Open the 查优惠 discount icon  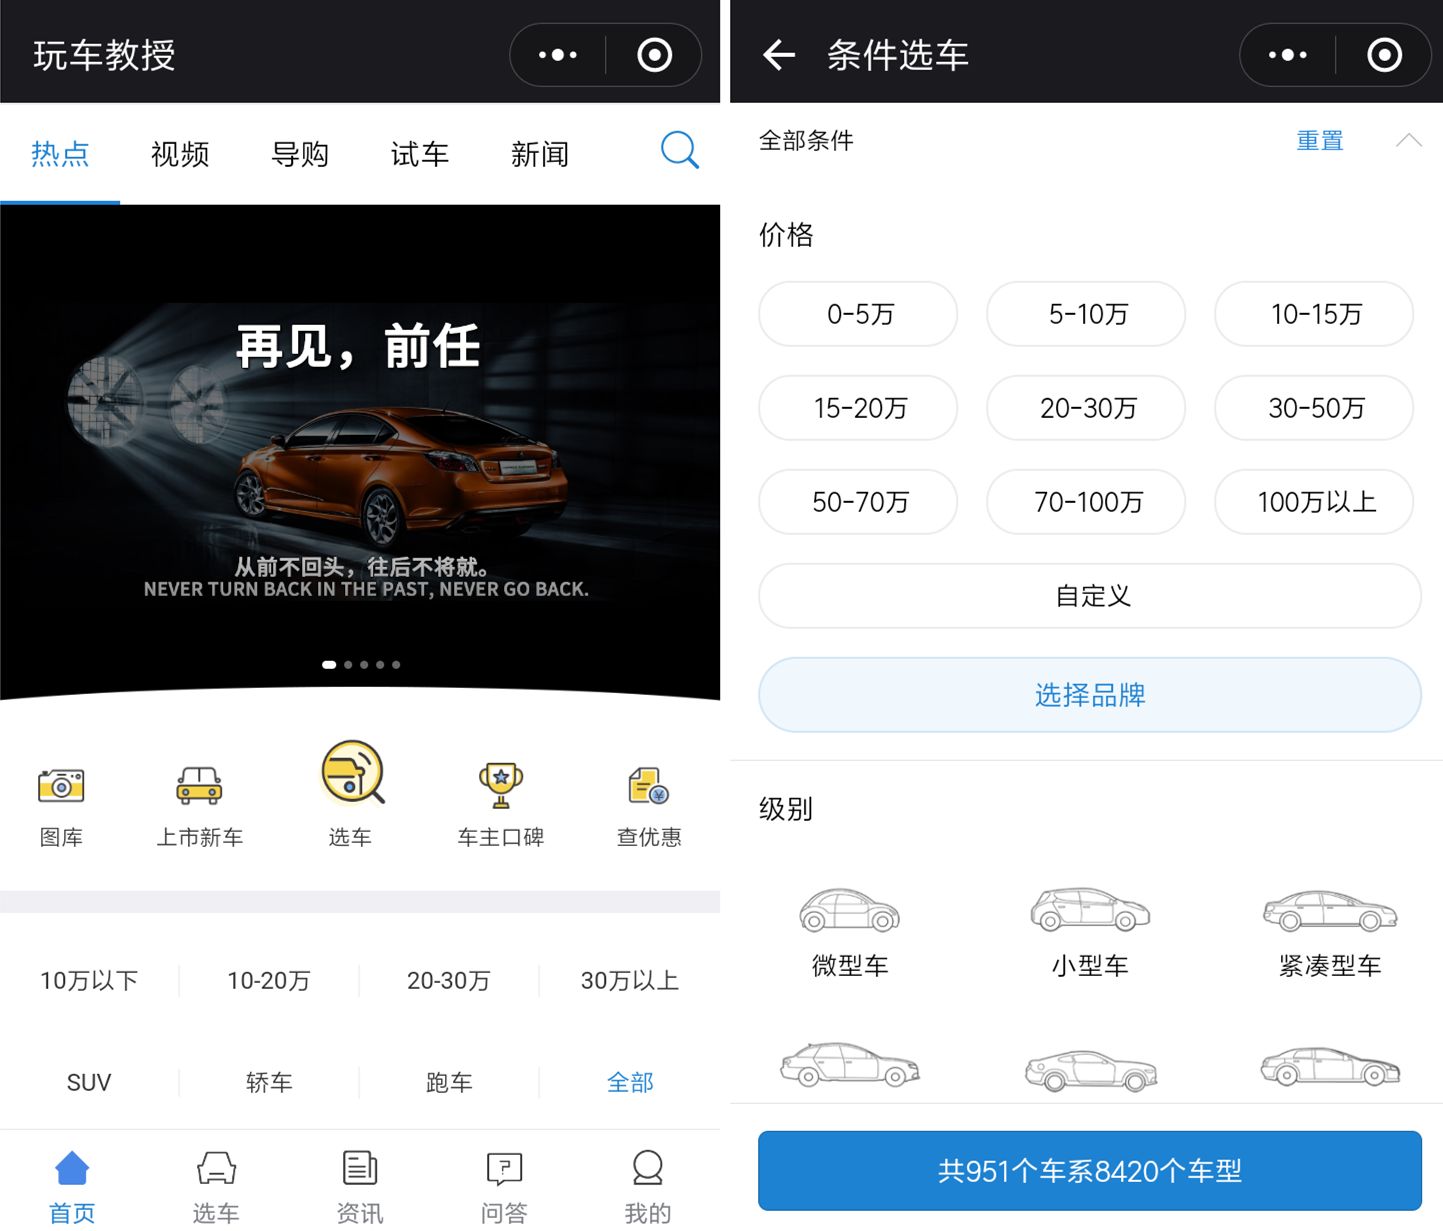[x=648, y=786]
